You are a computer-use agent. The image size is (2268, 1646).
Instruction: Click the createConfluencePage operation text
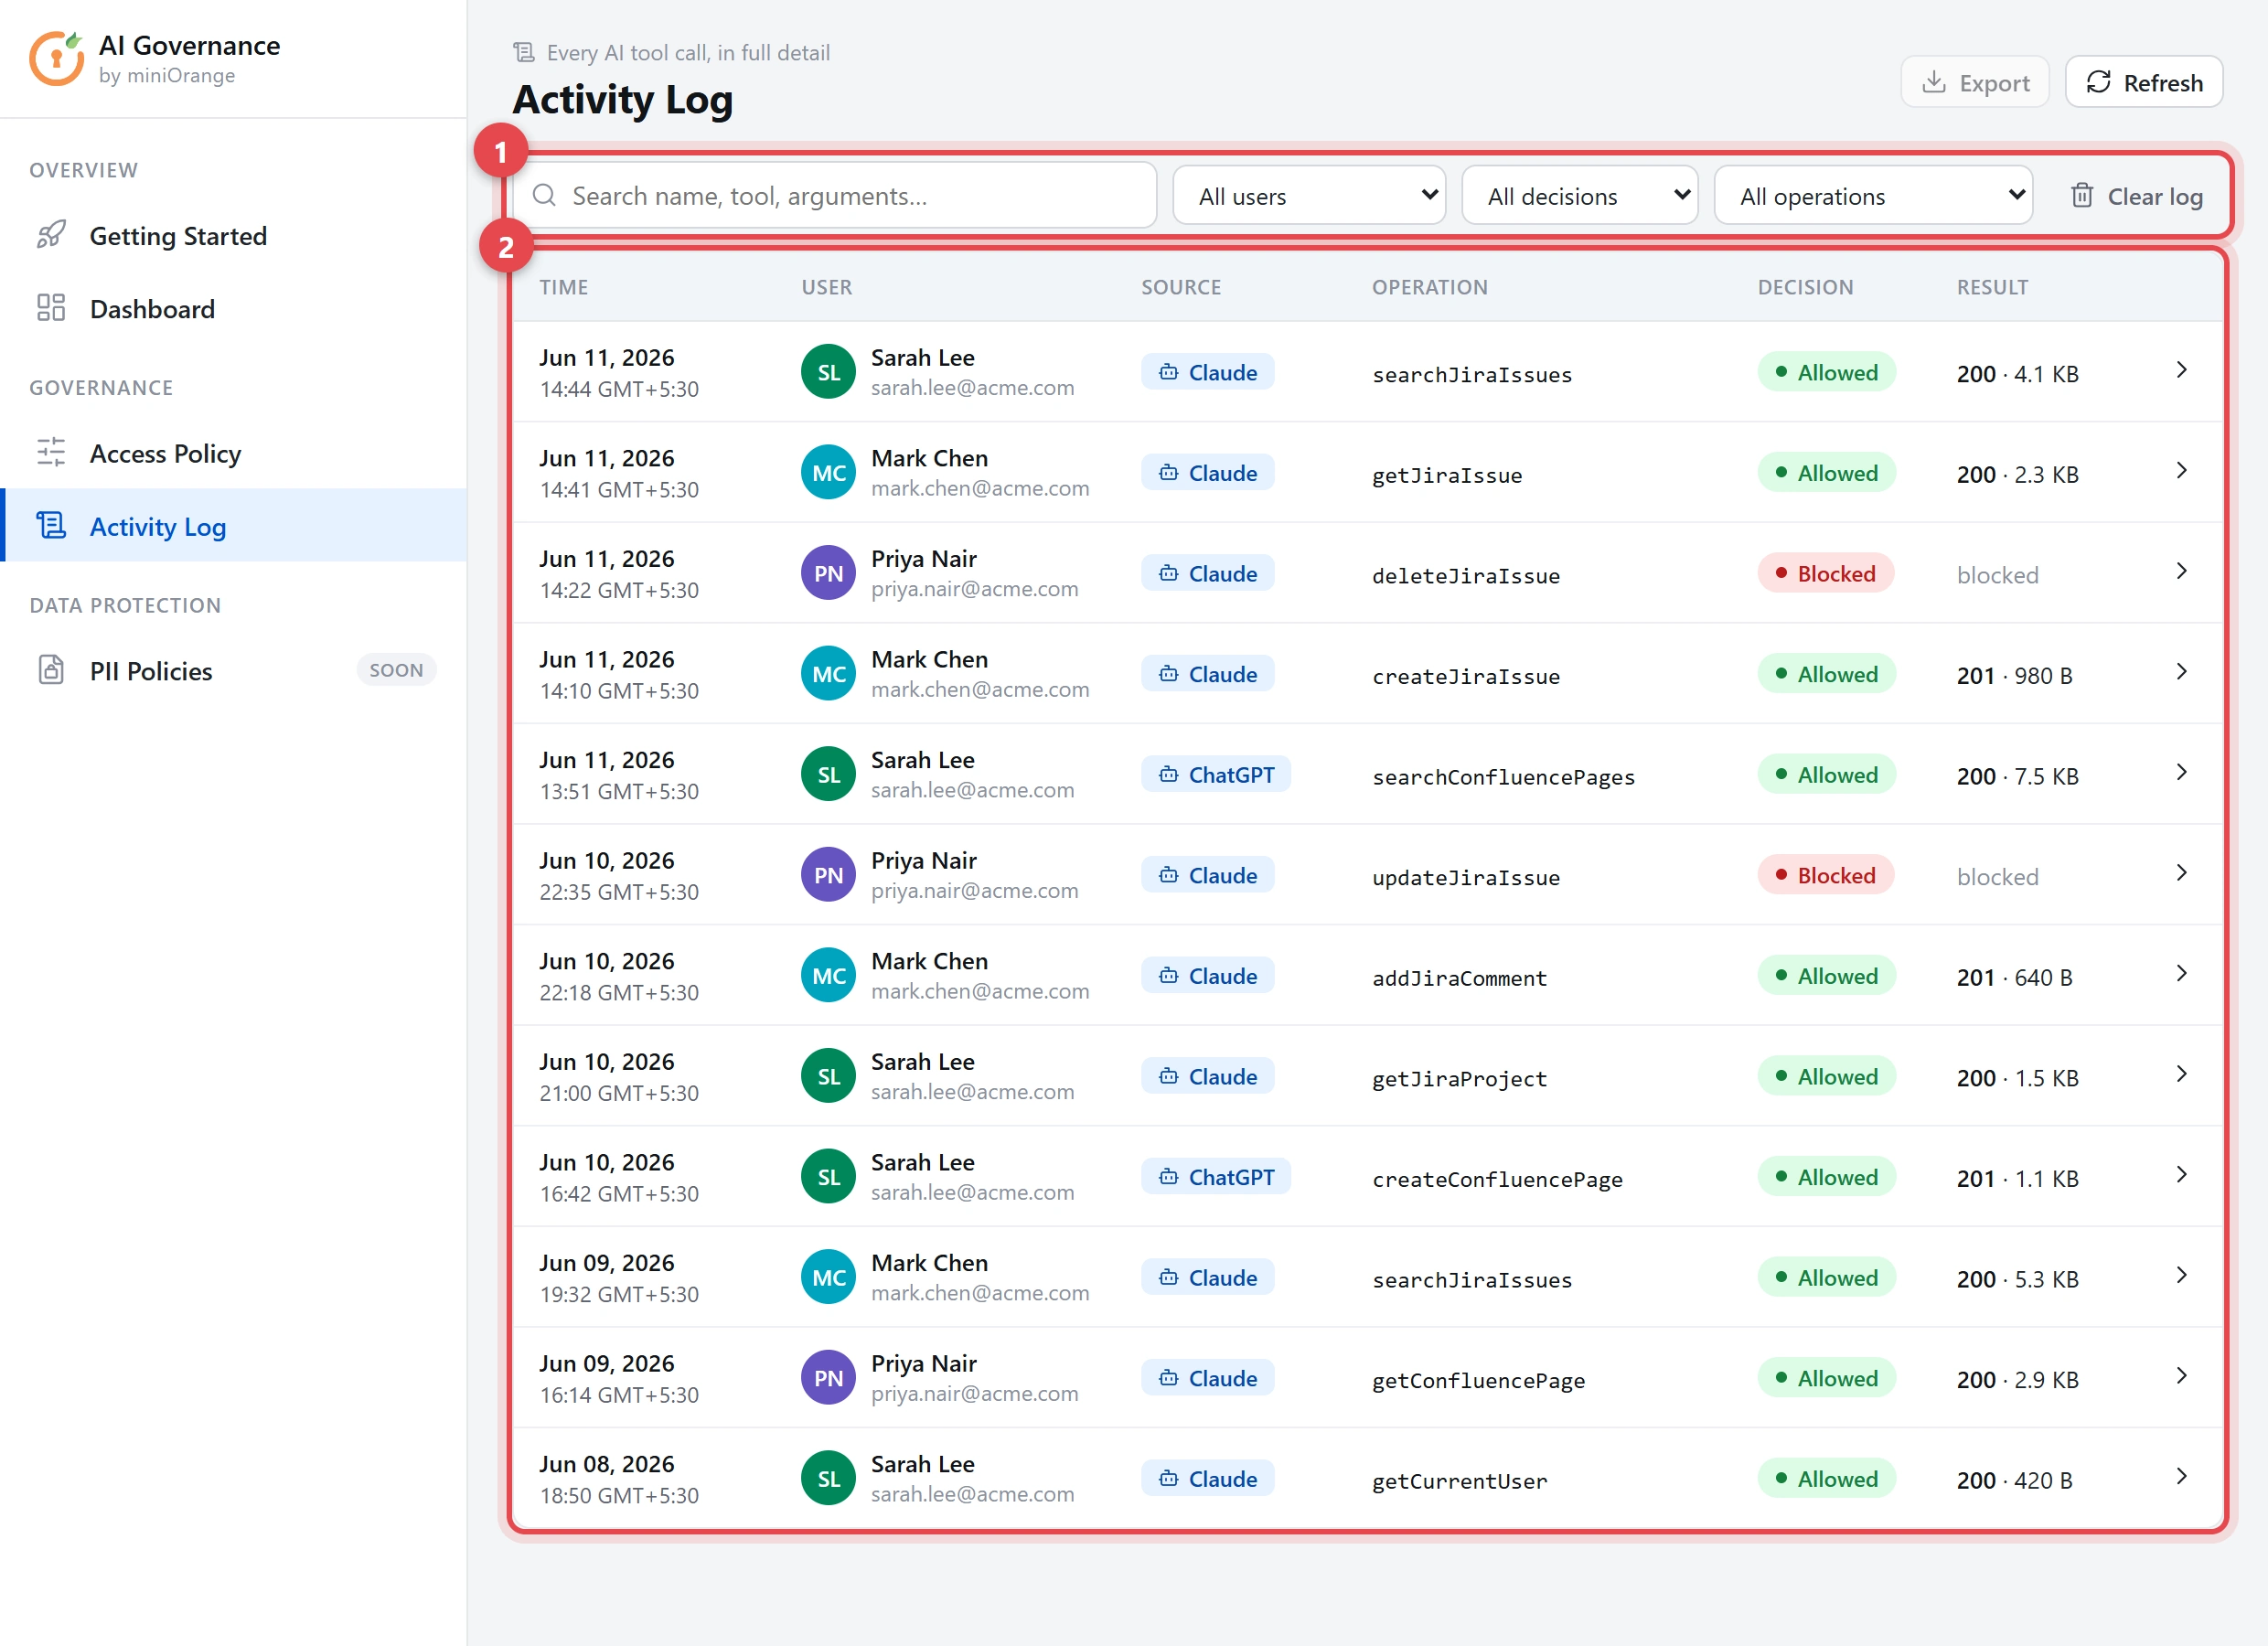pyautogui.click(x=1497, y=1179)
